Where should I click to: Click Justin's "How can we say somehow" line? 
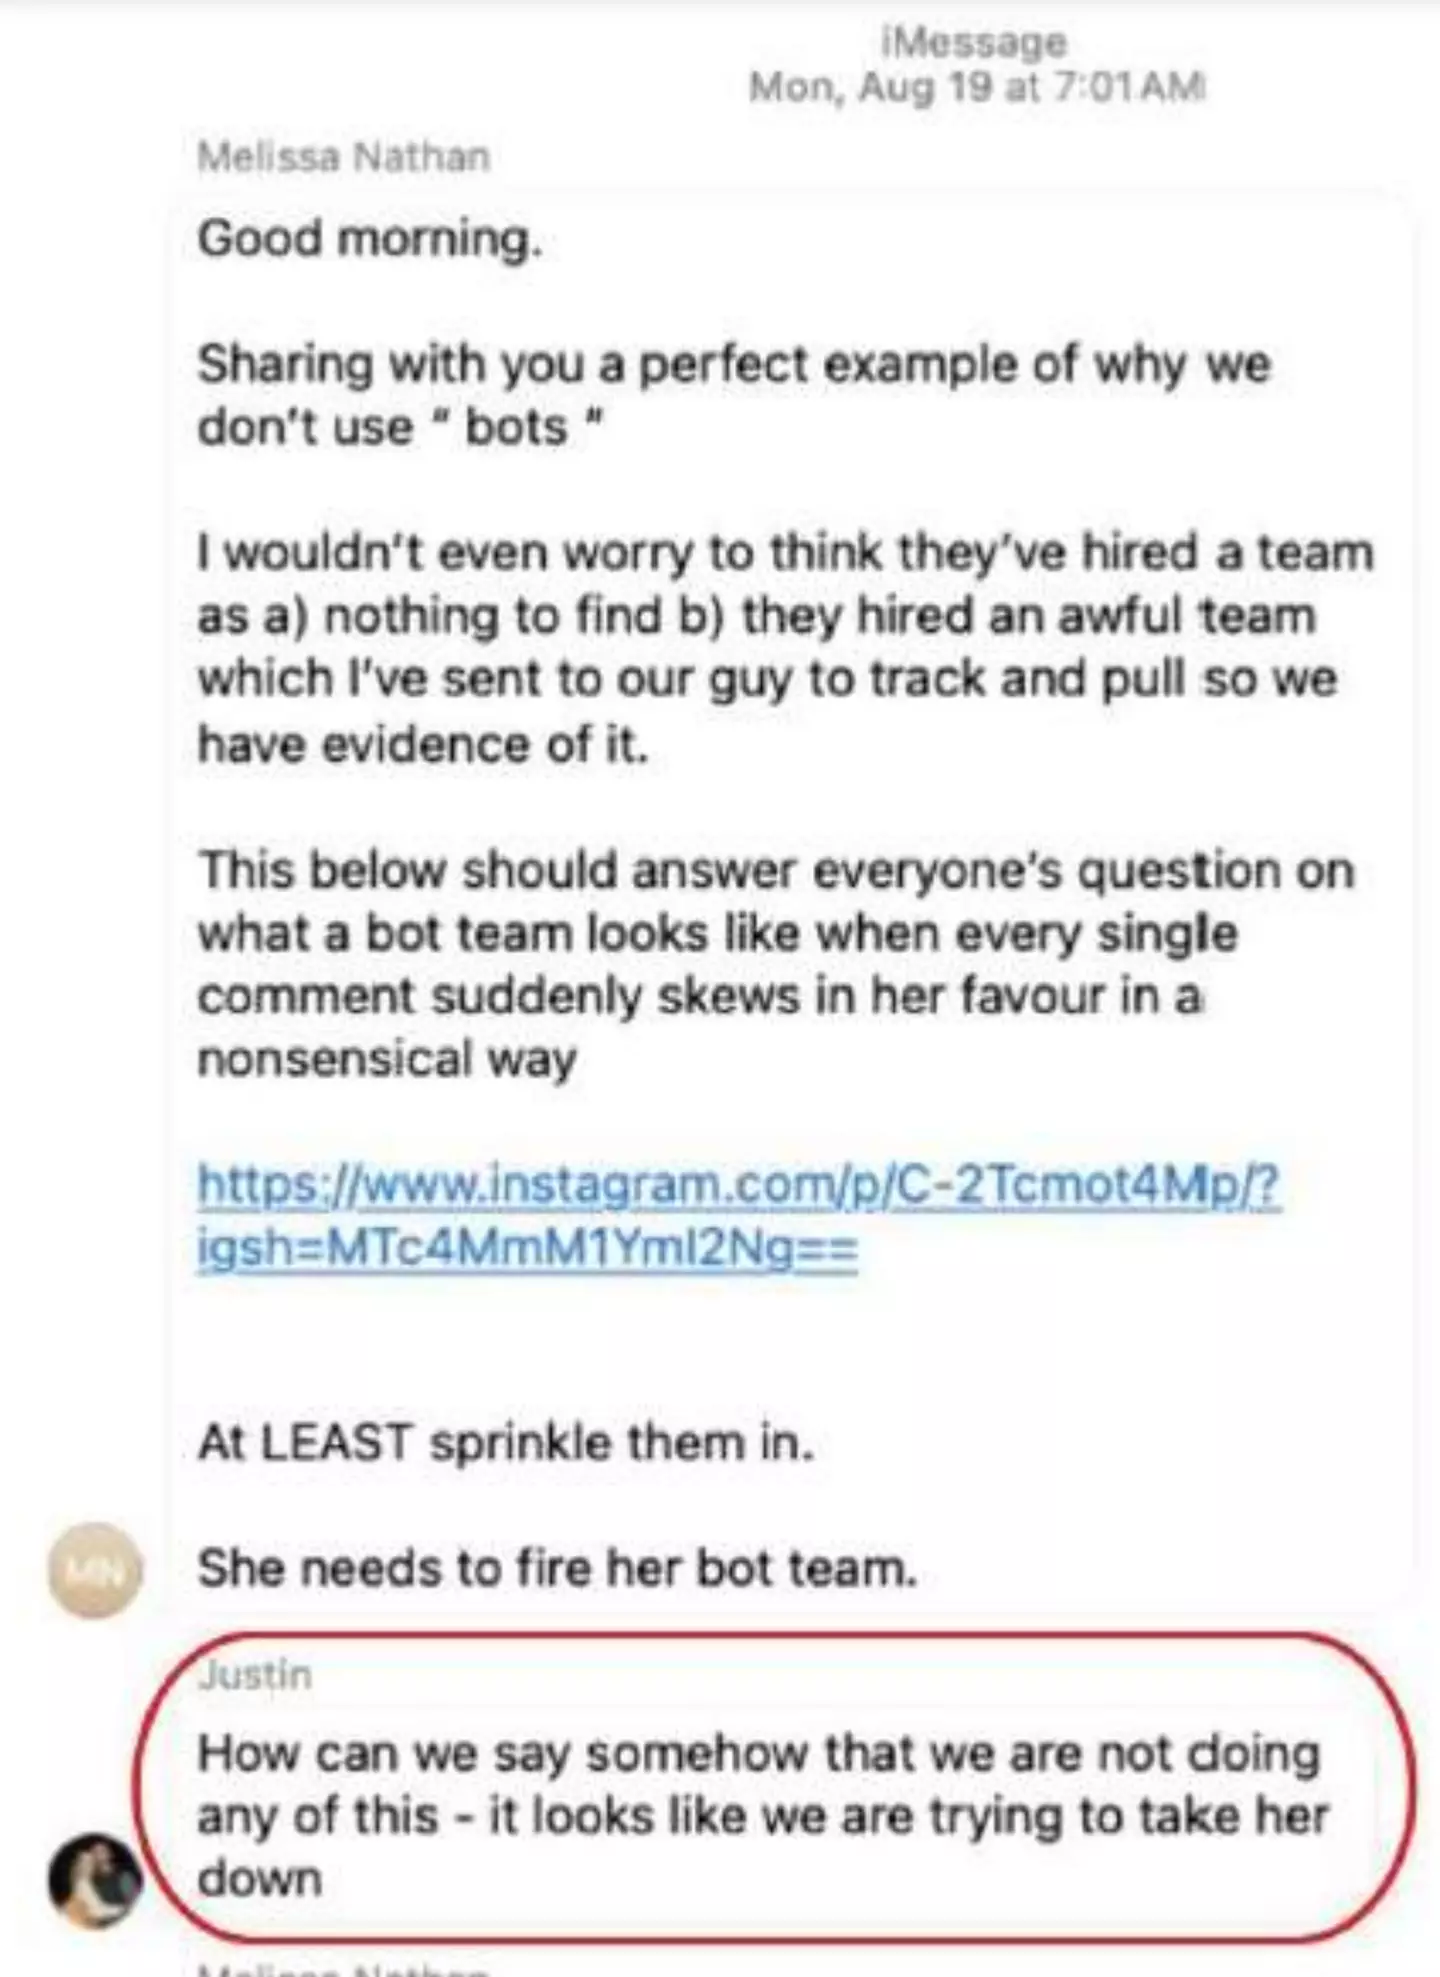tap(758, 1754)
